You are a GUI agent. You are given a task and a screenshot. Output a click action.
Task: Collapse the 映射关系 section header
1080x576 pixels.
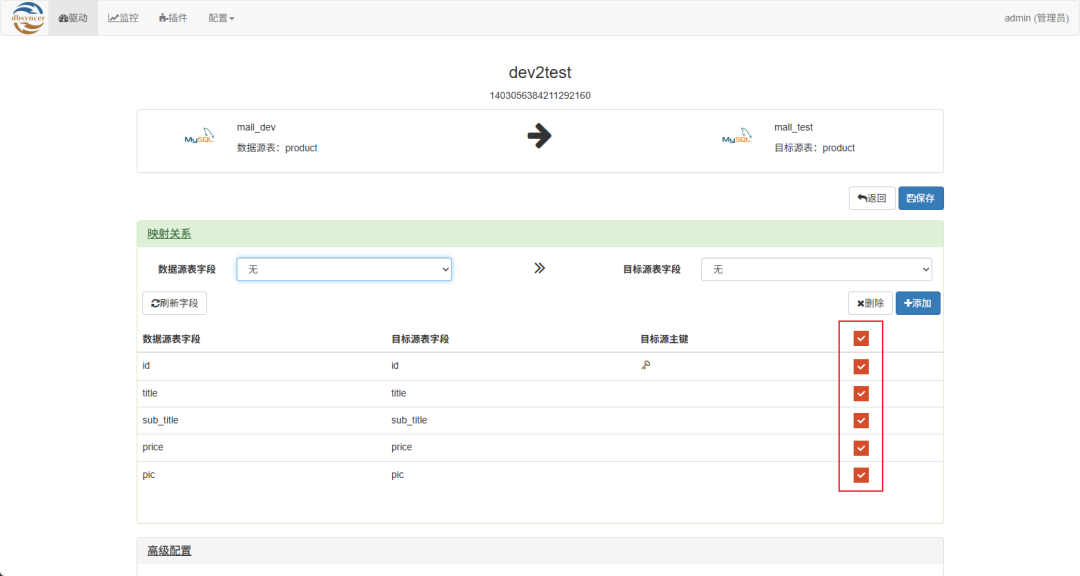pos(169,234)
